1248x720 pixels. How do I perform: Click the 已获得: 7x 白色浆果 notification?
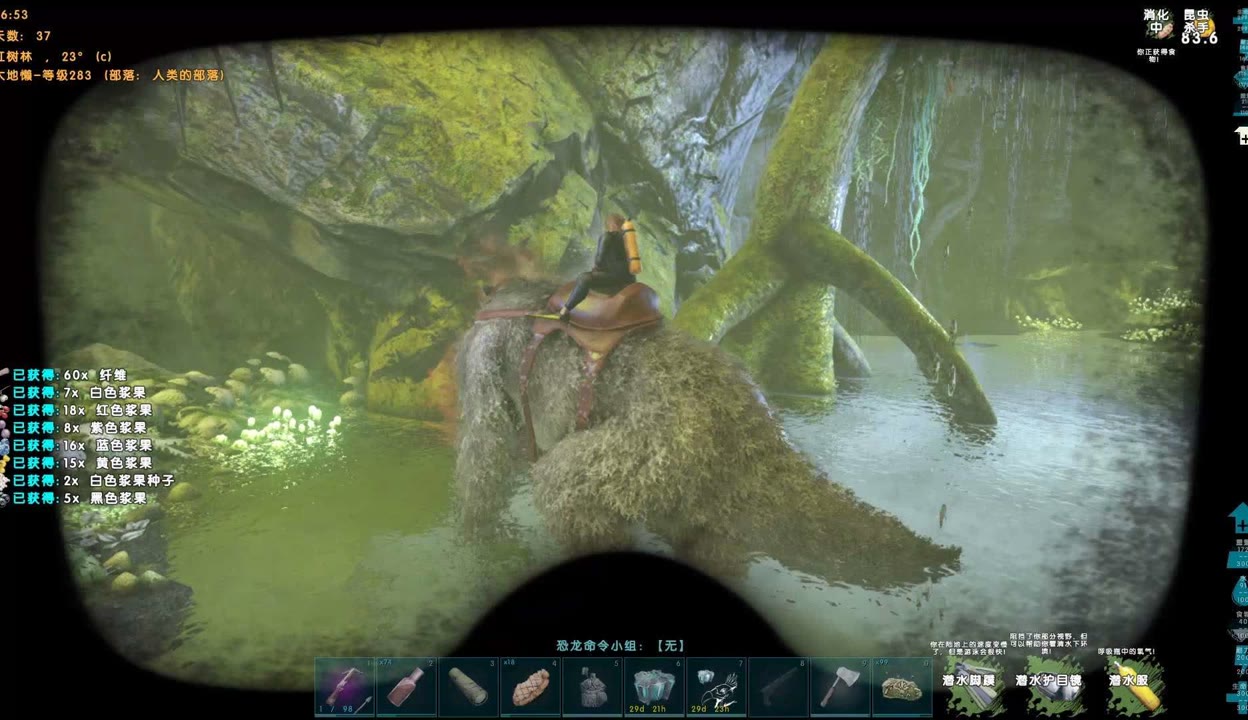tap(80, 393)
